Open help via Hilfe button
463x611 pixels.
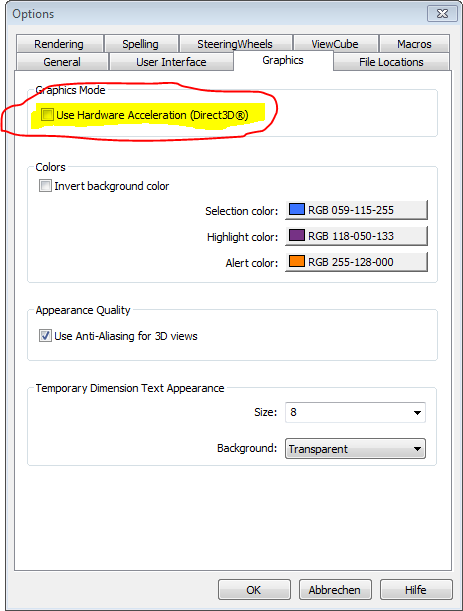pos(416,590)
